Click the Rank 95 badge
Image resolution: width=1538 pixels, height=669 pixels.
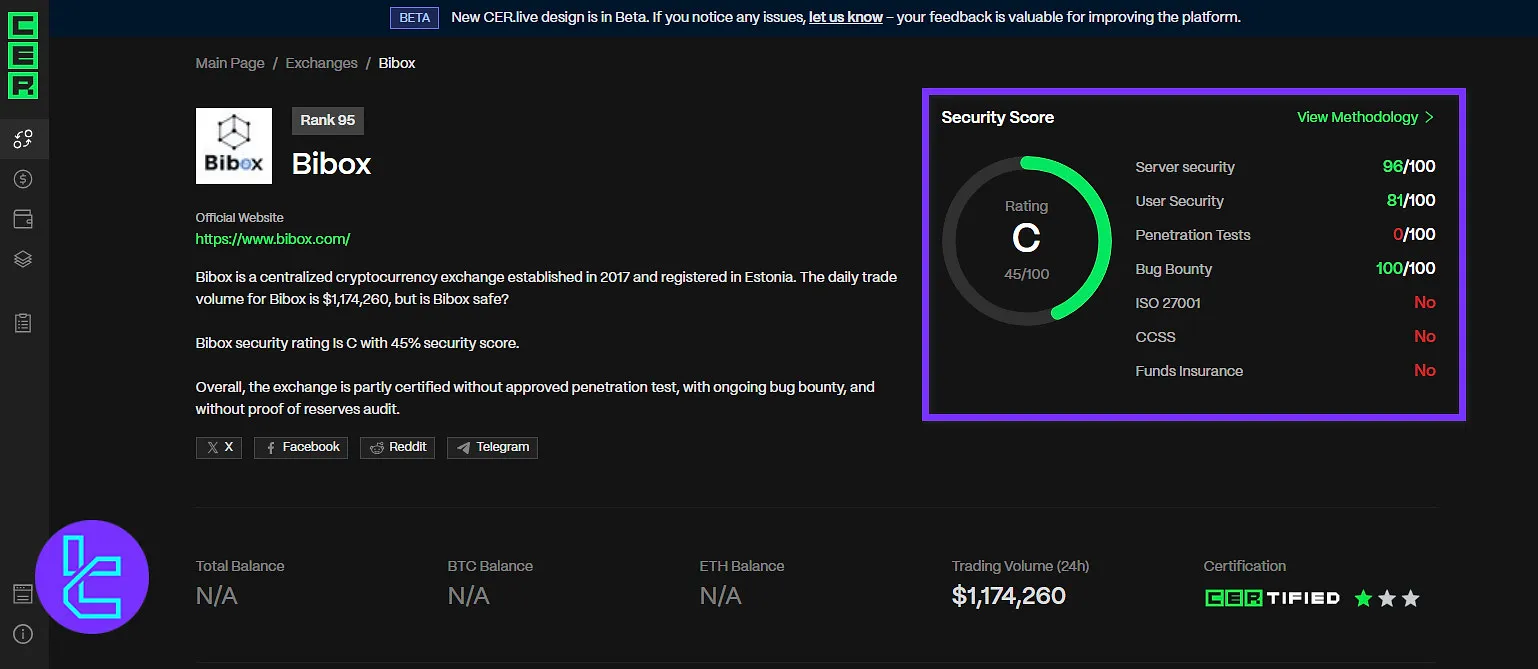[328, 120]
